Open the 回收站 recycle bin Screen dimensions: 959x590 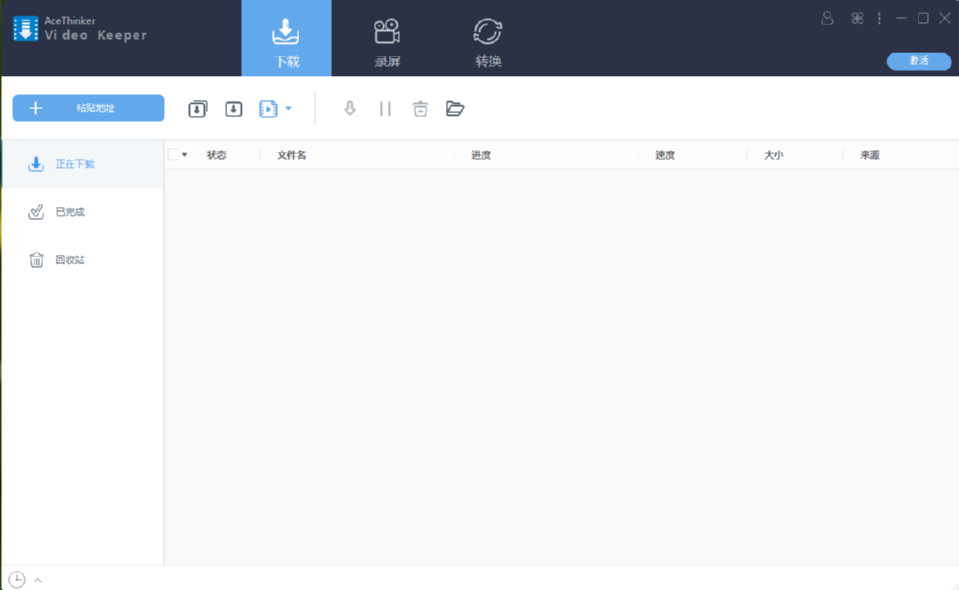click(83, 260)
